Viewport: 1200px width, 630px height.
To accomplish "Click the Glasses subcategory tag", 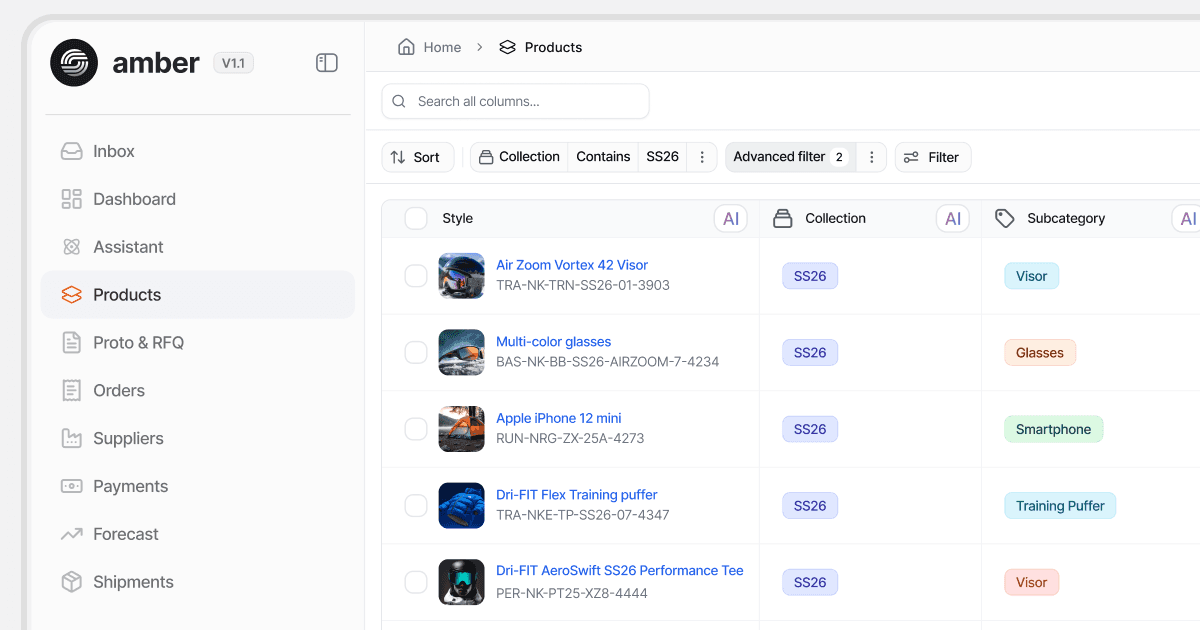I will tap(1040, 353).
